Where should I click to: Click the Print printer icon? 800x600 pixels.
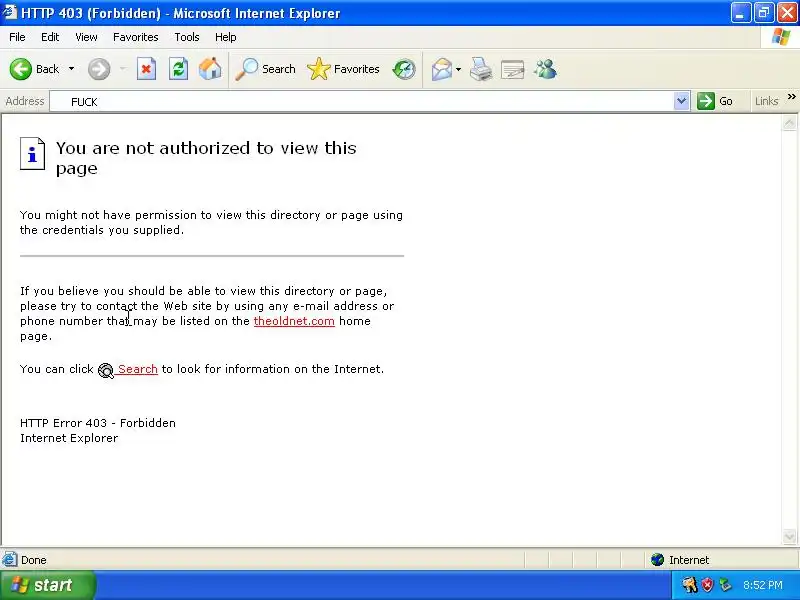click(481, 69)
